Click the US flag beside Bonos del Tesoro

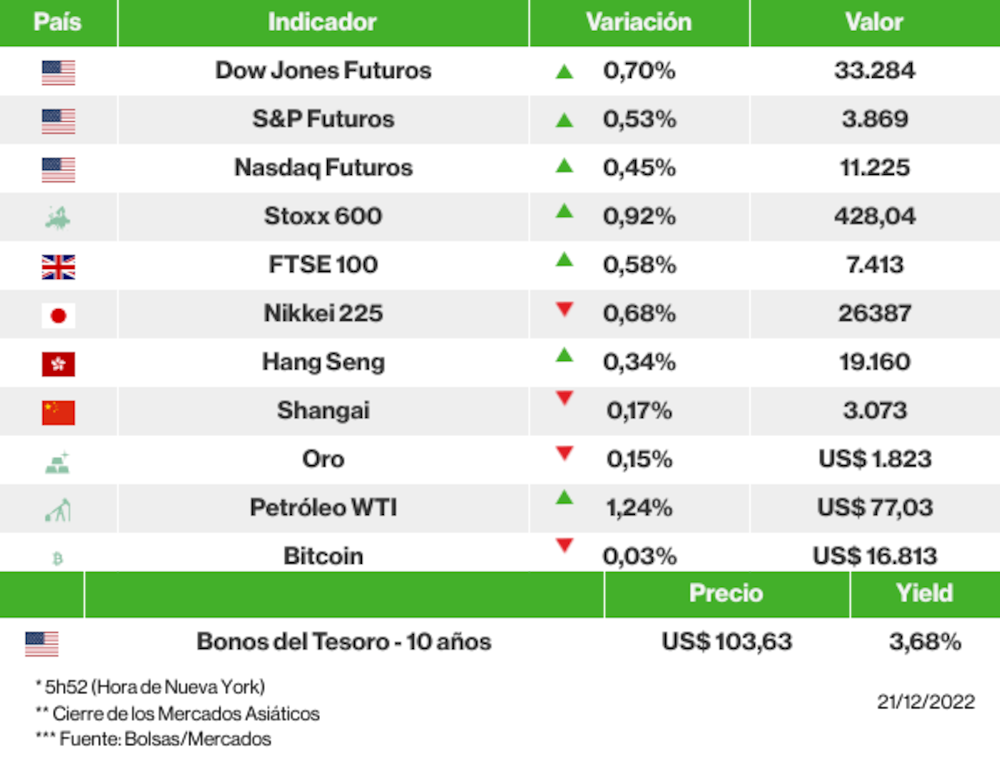click(x=42, y=644)
